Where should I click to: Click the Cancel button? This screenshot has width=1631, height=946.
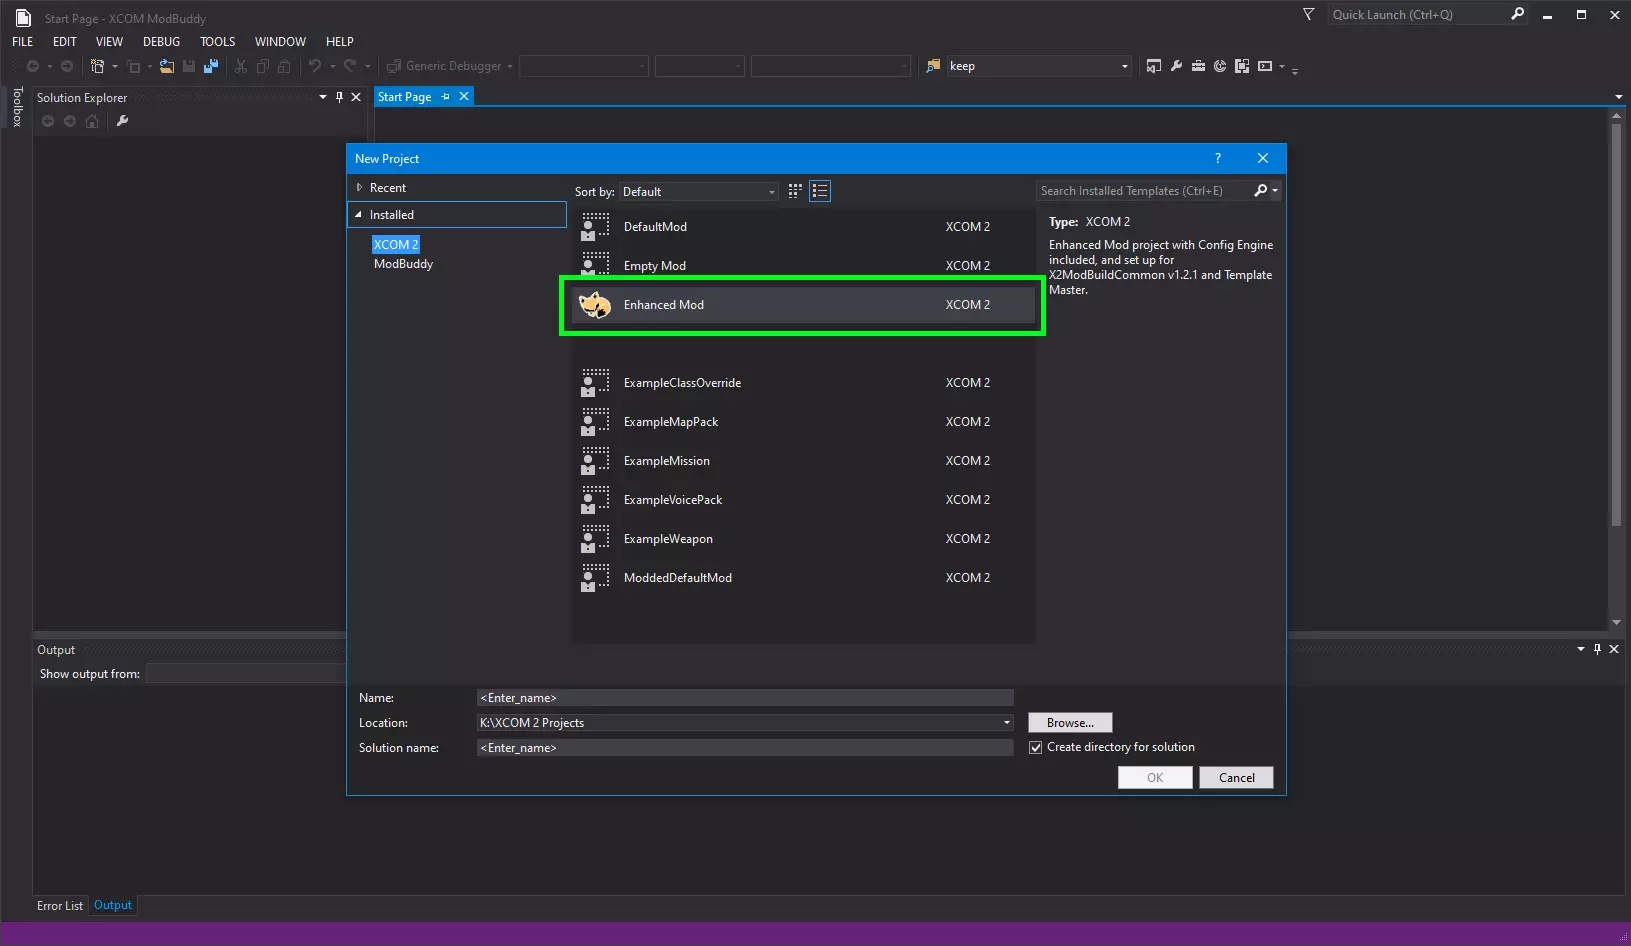pyautogui.click(x=1236, y=778)
